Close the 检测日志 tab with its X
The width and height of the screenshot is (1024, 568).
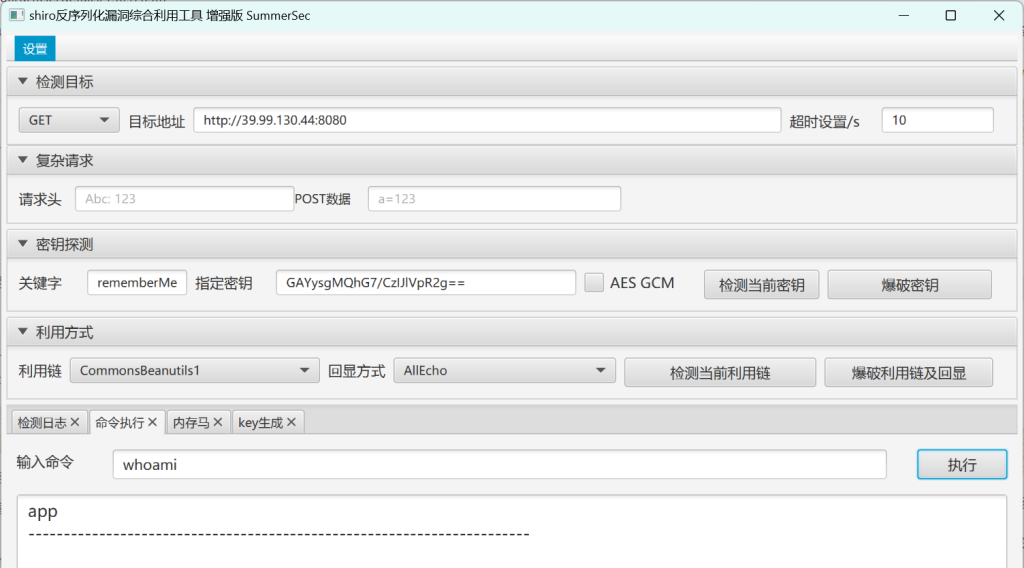(x=76, y=423)
